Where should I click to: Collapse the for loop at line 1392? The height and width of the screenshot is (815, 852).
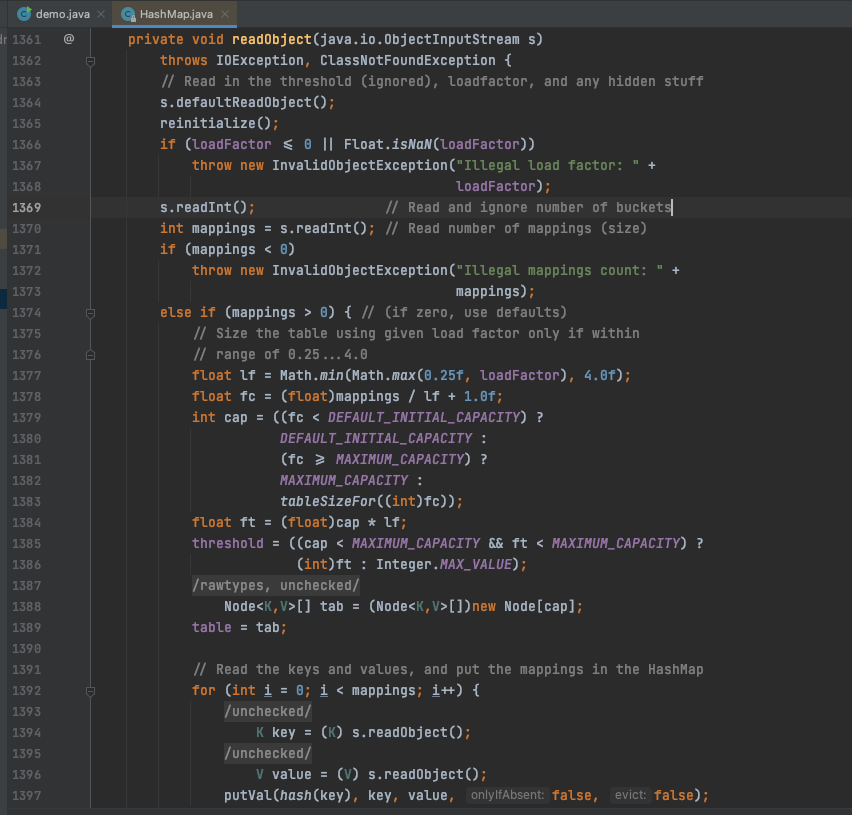(91, 691)
